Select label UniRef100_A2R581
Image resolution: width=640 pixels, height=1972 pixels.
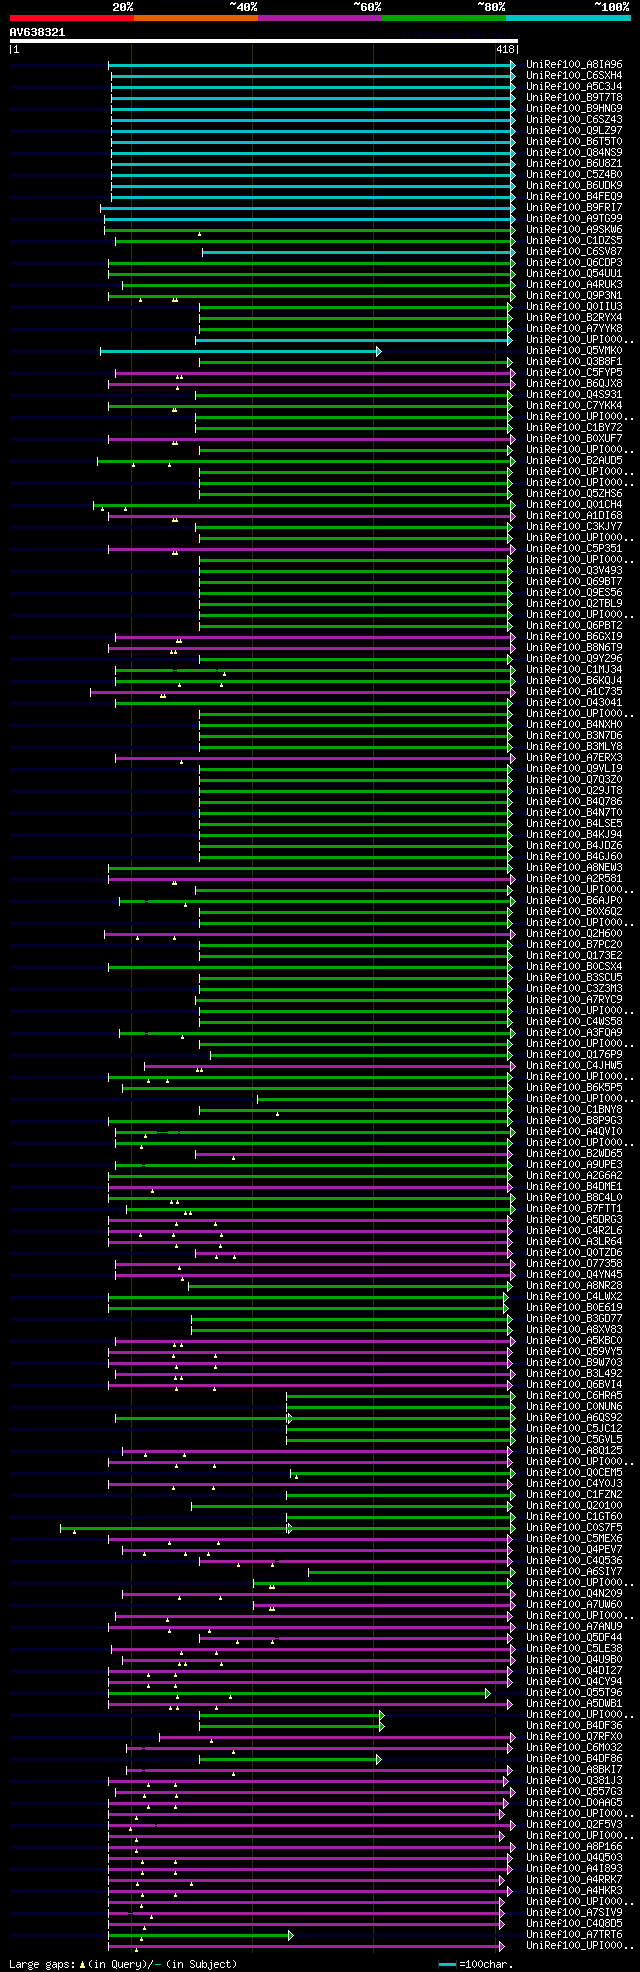pyautogui.click(x=574, y=878)
